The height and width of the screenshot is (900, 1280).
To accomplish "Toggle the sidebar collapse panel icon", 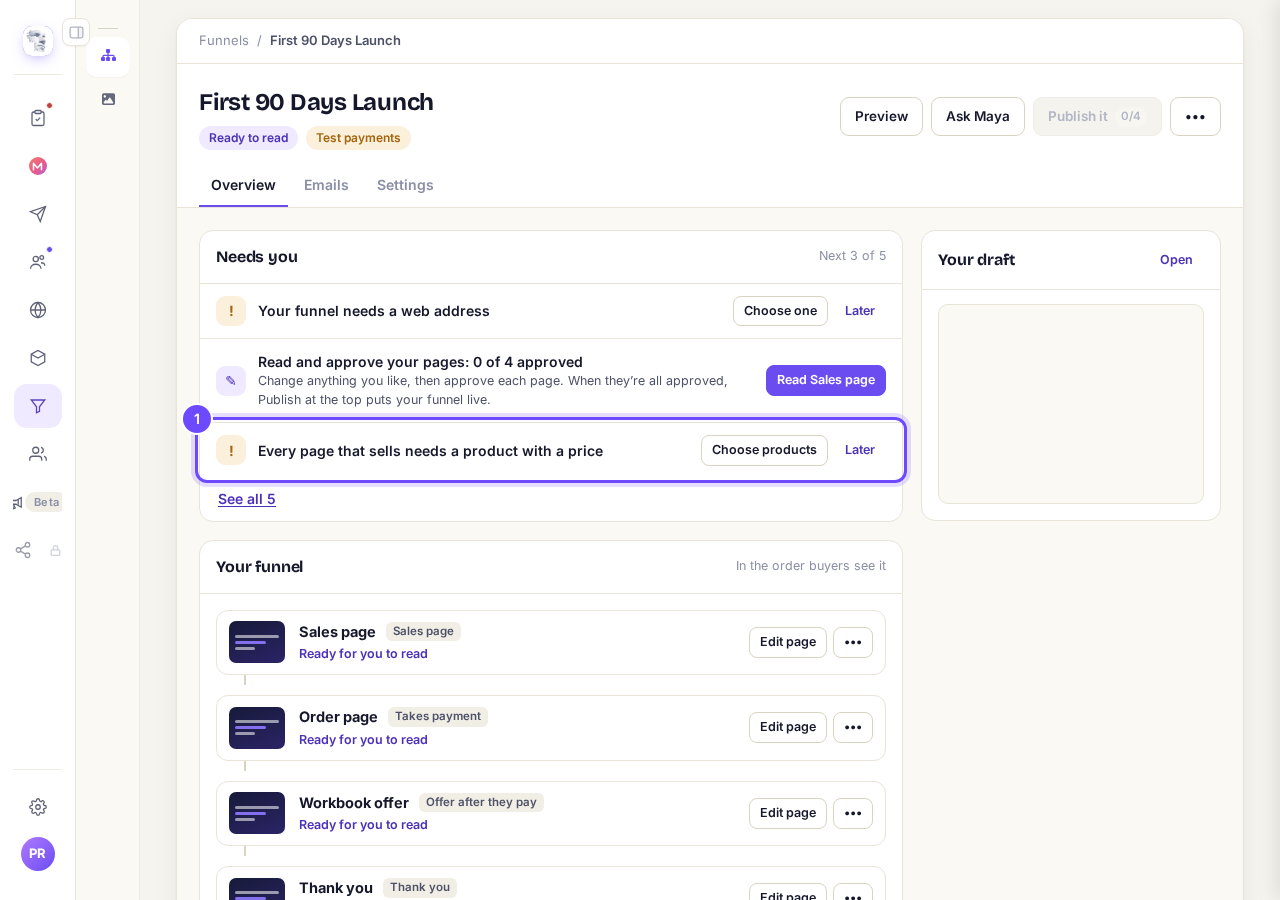I will click(x=76, y=32).
